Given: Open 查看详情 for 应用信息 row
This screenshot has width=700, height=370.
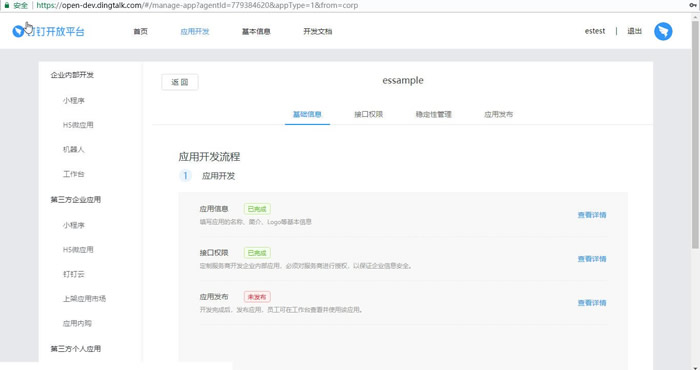Looking at the screenshot, I should point(592,215).
